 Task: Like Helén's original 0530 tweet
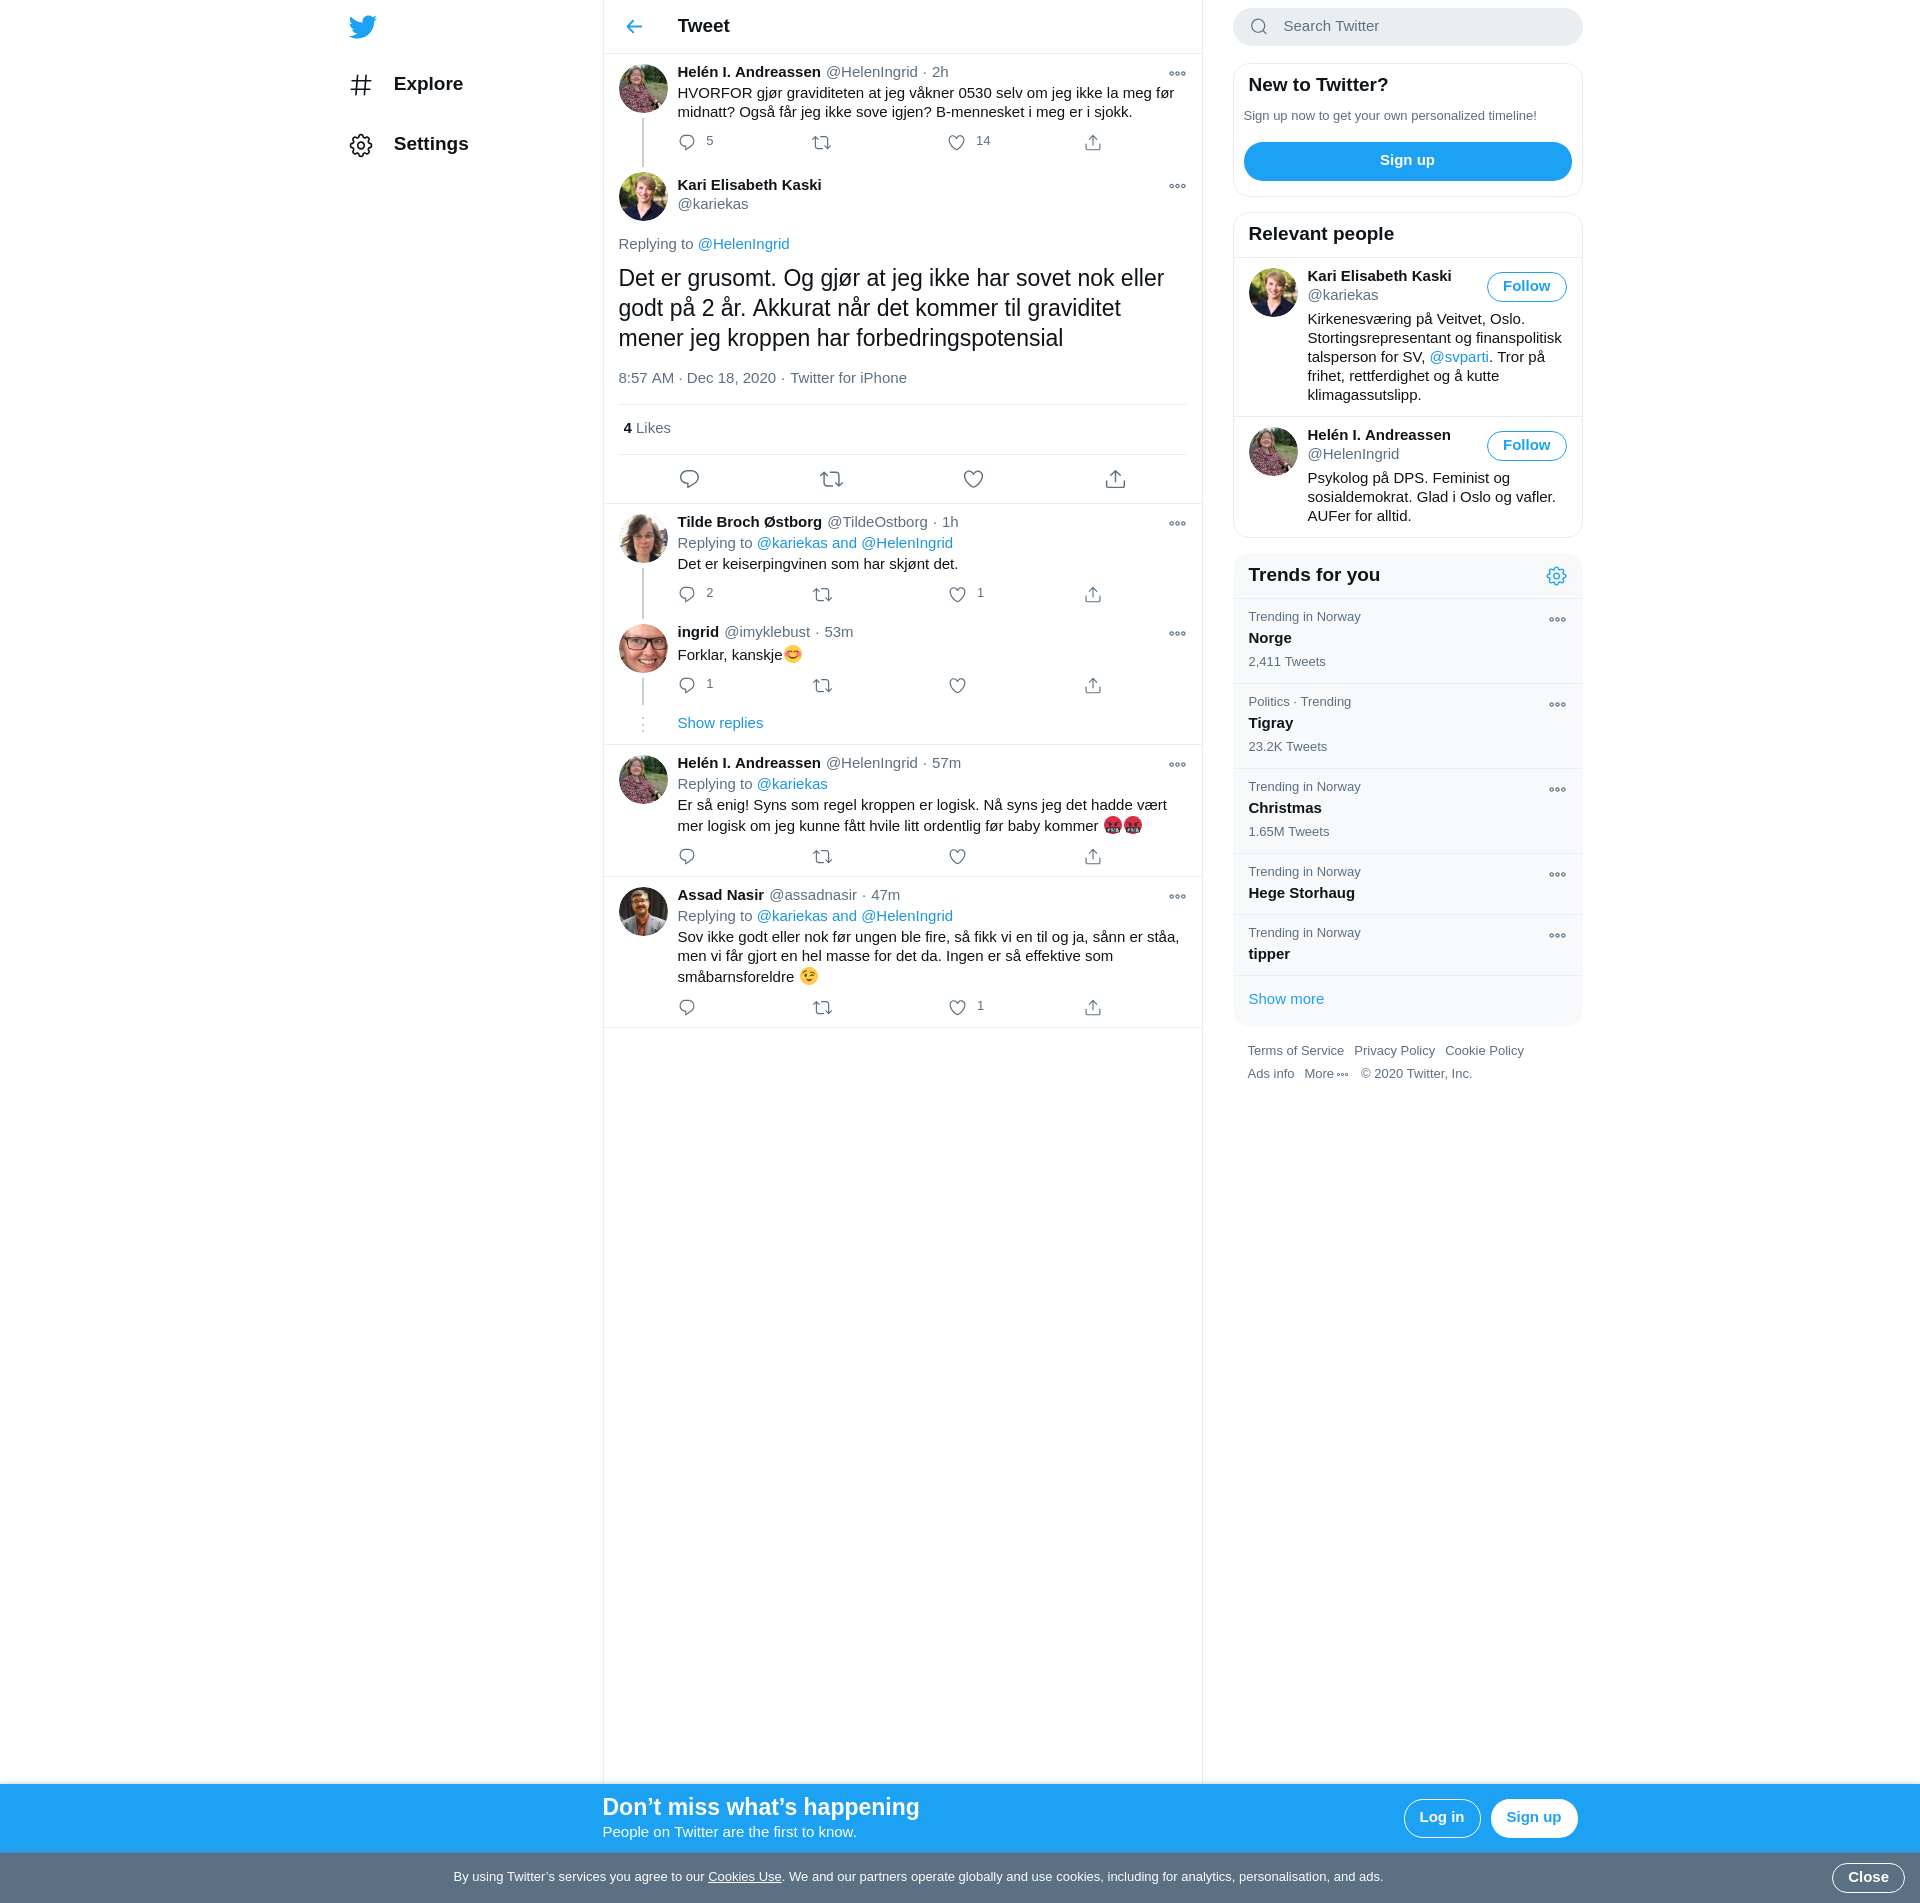(x=957, y=143)
